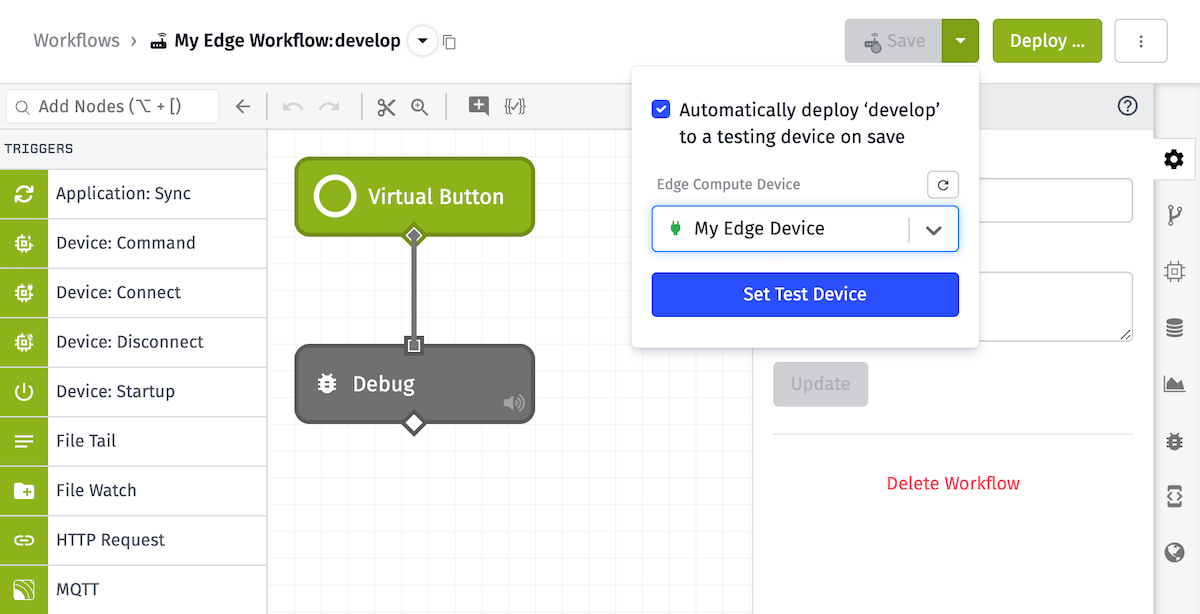Select the Device: Command trigger
1200x614 pixels.
(x=133, y=243)
